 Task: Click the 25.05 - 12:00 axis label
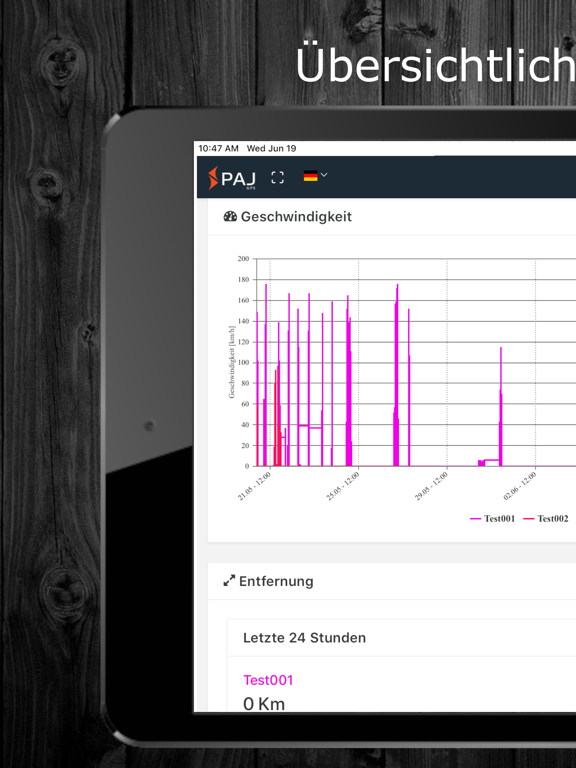tap(343, 486)
